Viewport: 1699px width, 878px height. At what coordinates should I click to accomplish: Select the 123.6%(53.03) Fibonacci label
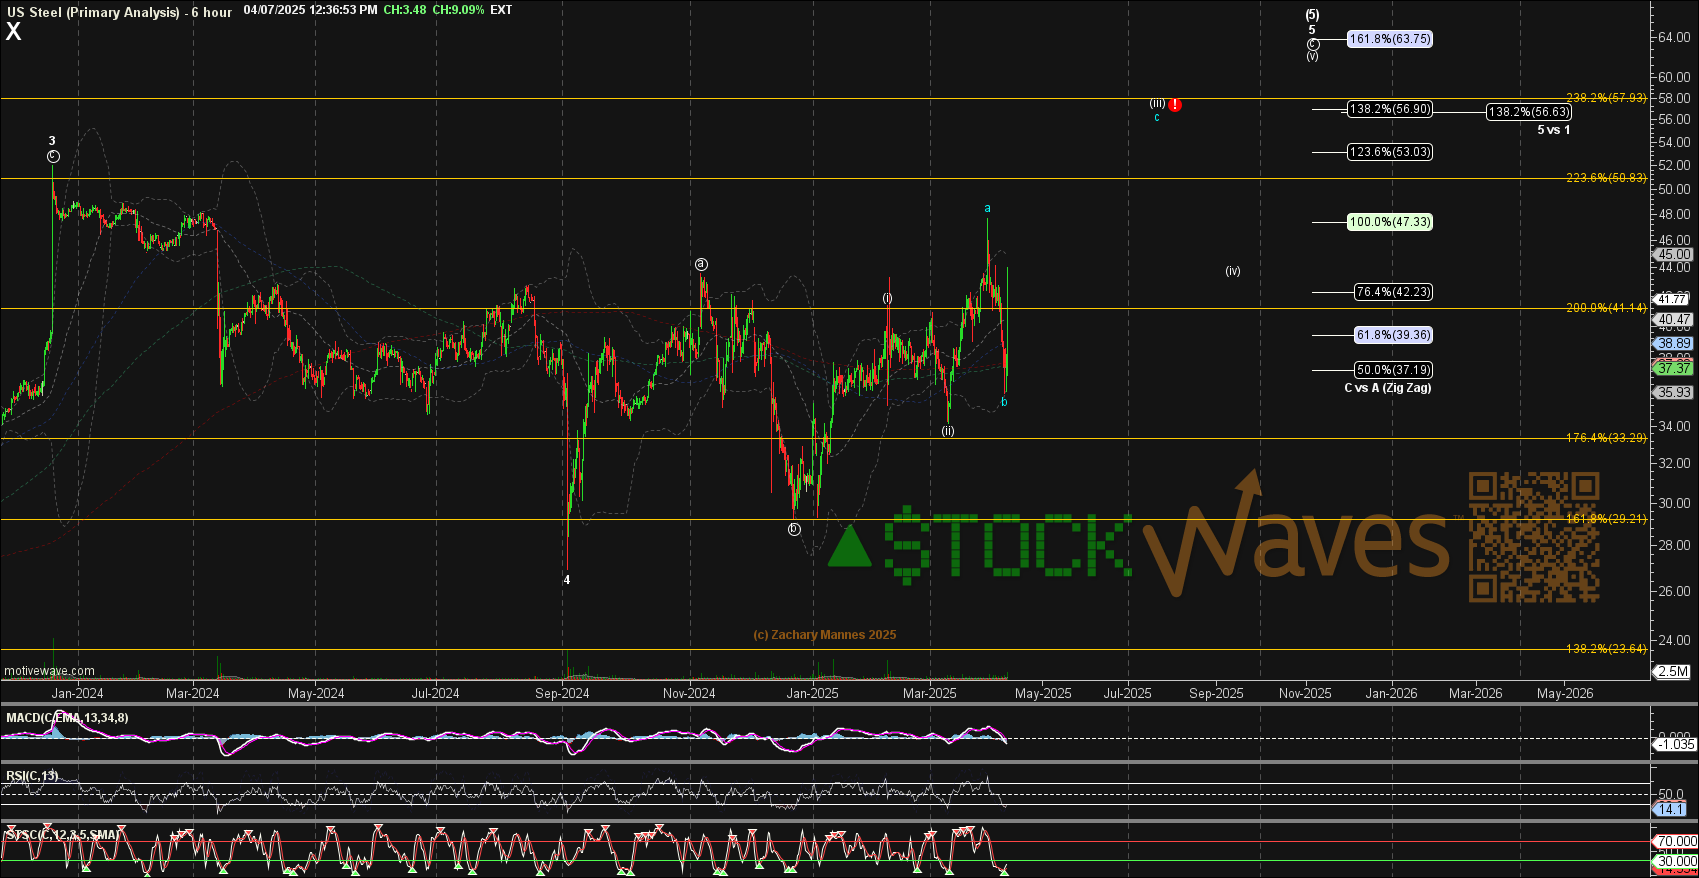1390,152
